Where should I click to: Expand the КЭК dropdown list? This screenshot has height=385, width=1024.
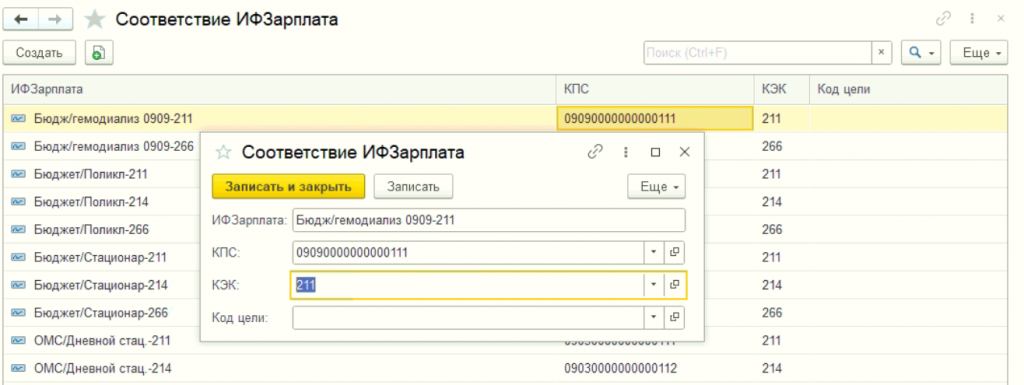click(x=654, y=285)
